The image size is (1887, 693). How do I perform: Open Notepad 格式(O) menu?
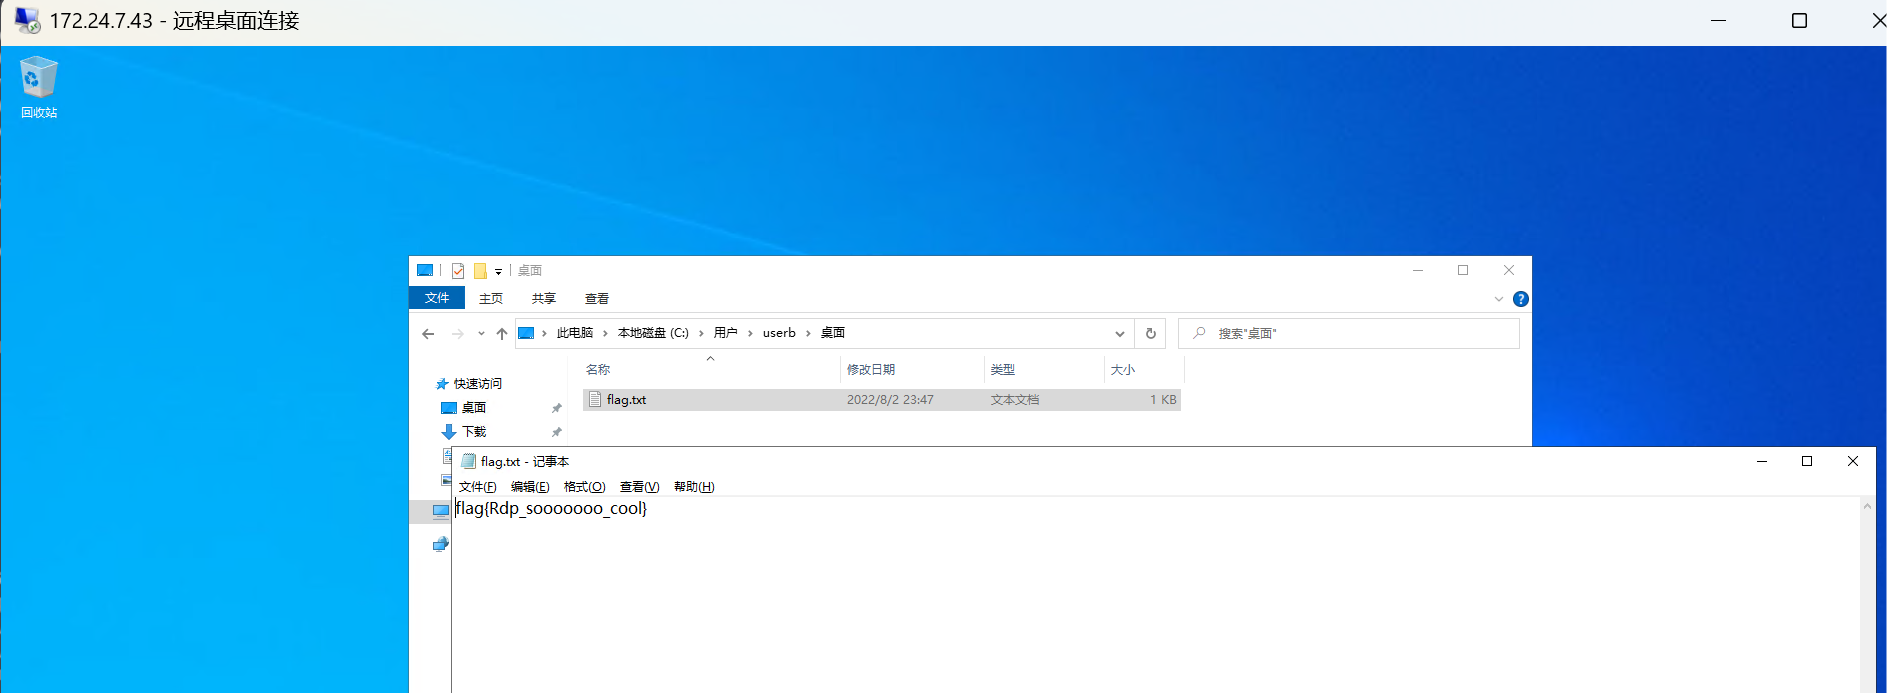pos(585,487)
